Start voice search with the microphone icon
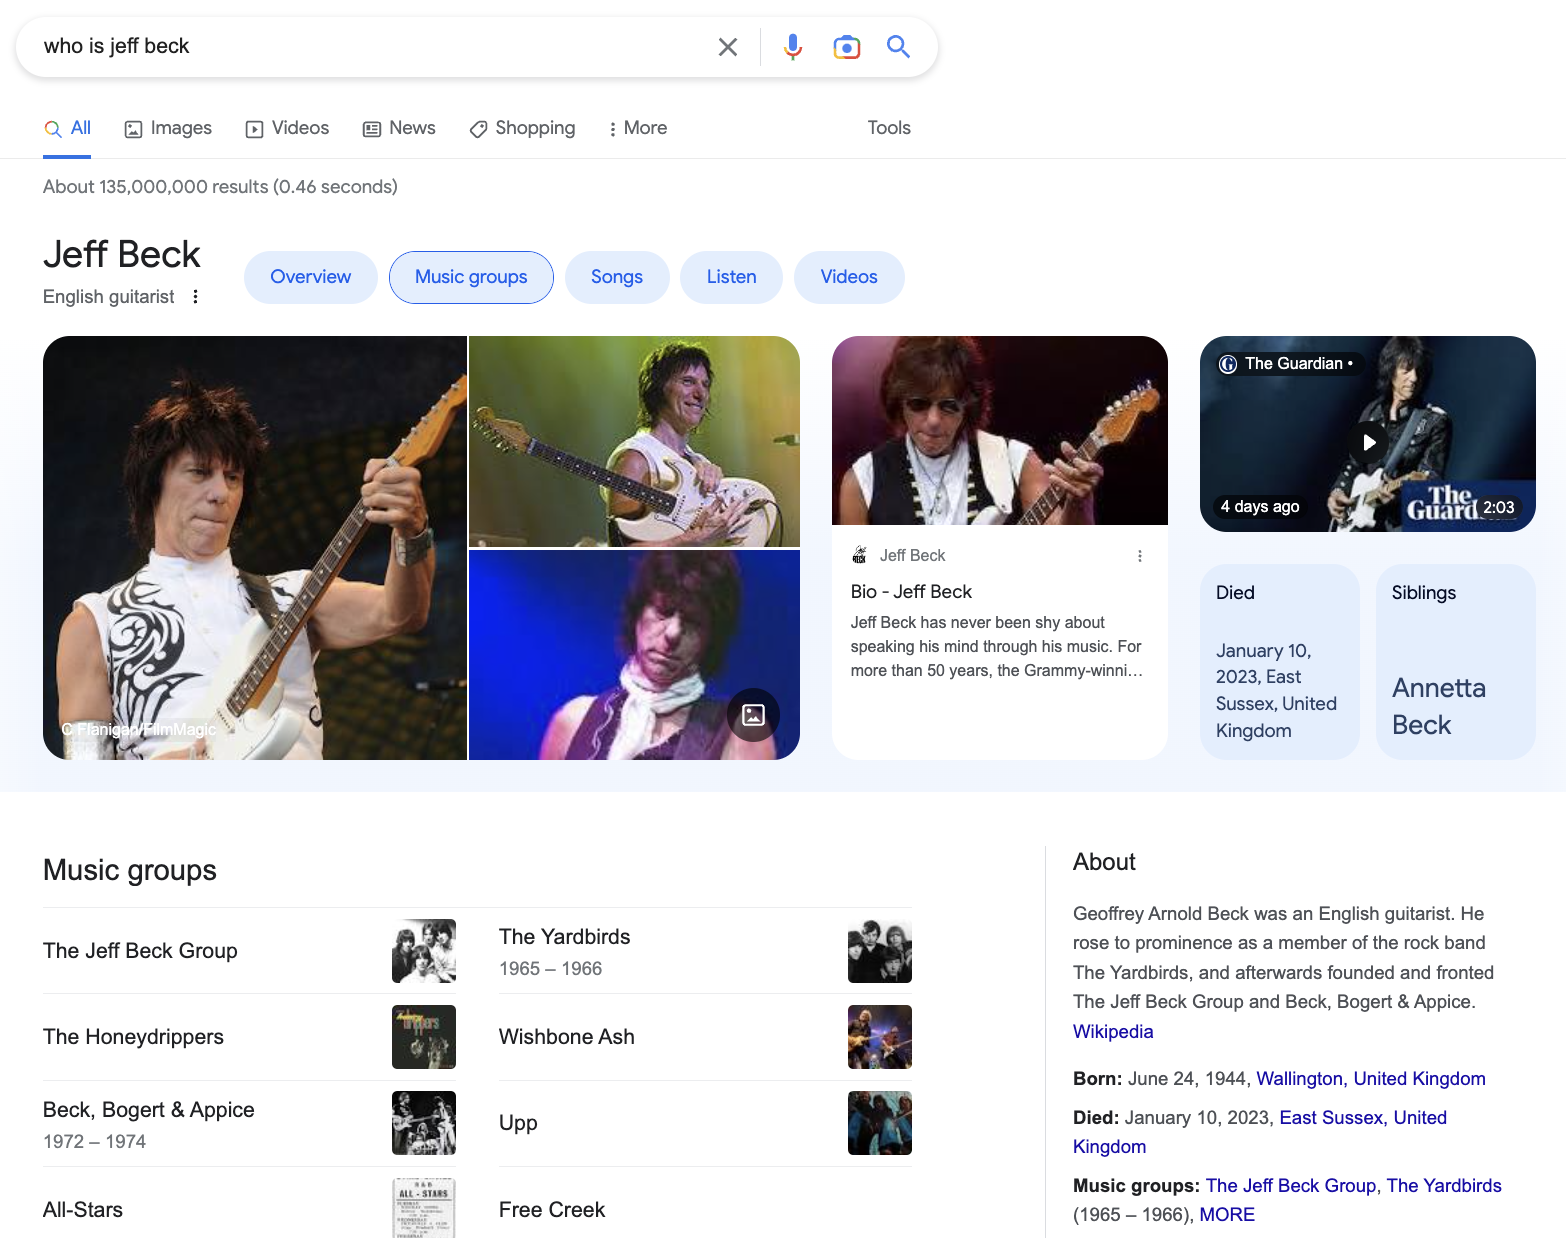 793,47
